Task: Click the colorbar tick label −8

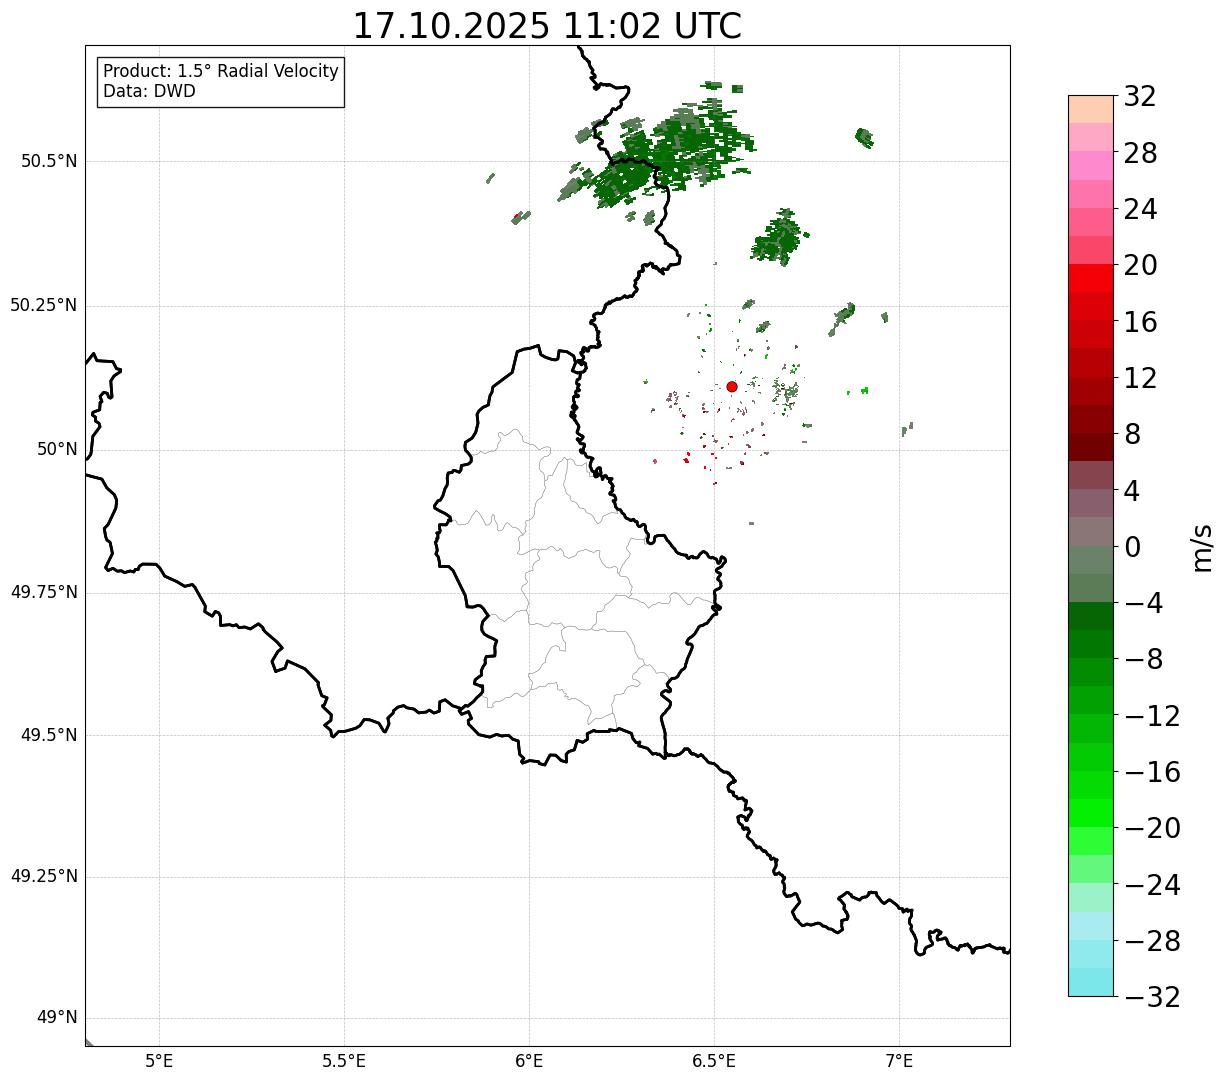Action: pyautogui.click(x=1143, y=659)
